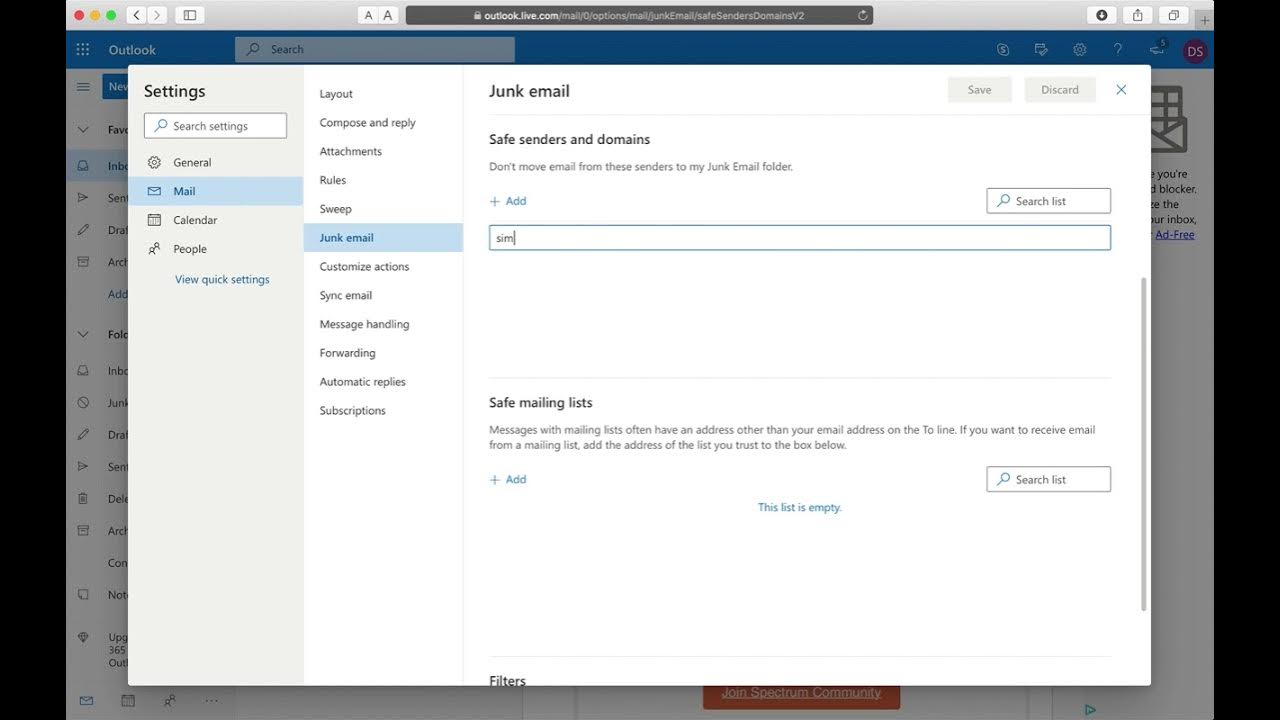Open the DS account avatar menu
The width and height of the screenshot is (1280, 720).
(x=1195, y=51)
